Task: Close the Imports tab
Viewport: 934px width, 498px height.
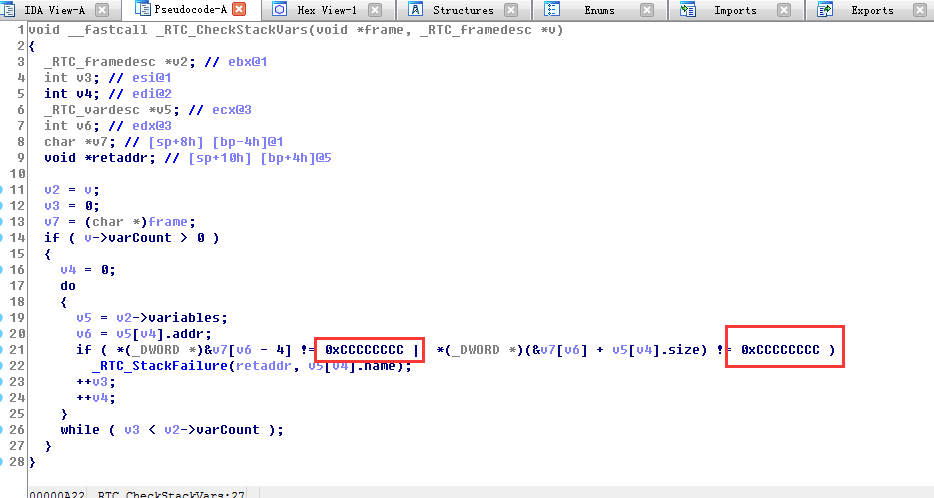Action: point(784,10)
